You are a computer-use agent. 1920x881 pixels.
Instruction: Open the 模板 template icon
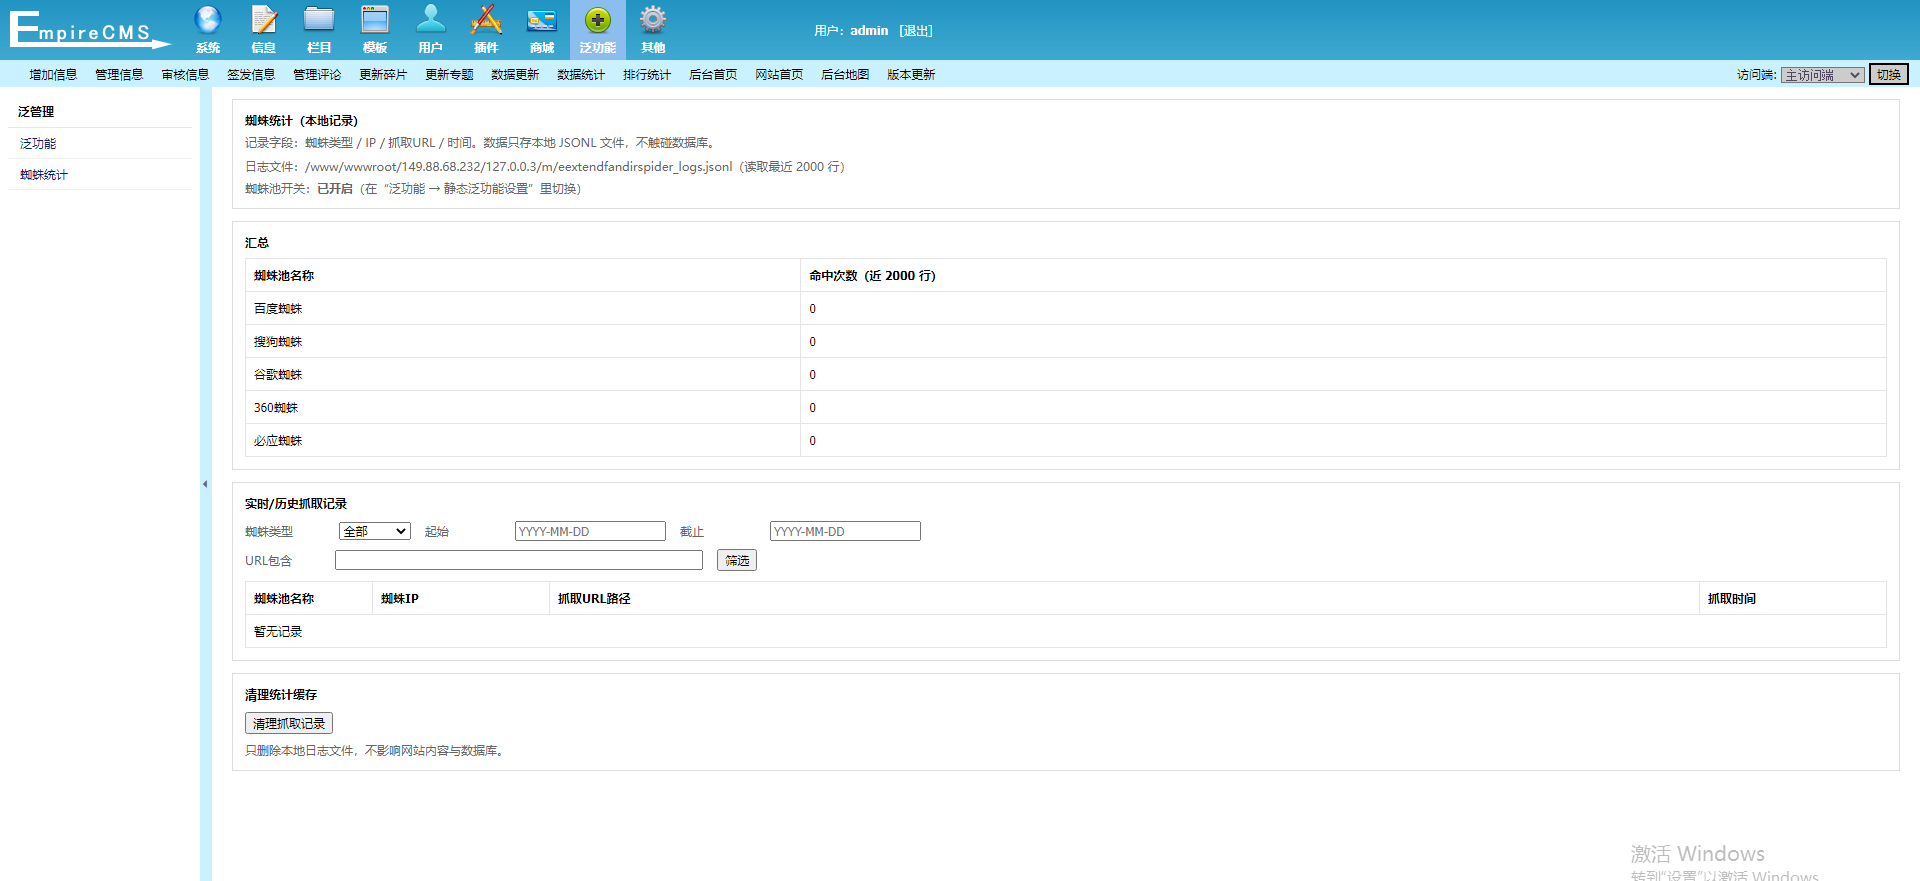(375, 20)
